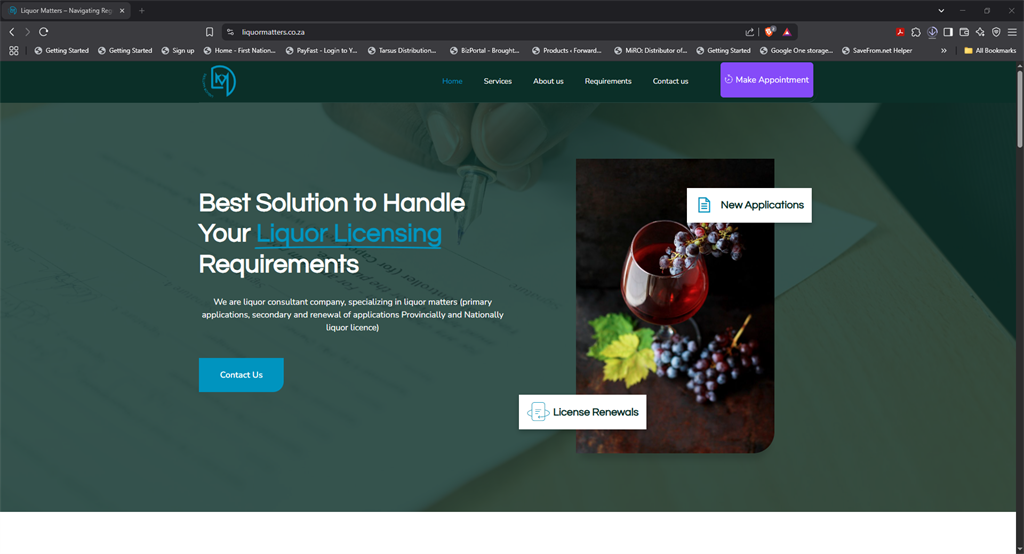Expand hidden bookmarks with double chevron
The height and width of the screenshot is (554, 1024).
click(x=944, y=50)
